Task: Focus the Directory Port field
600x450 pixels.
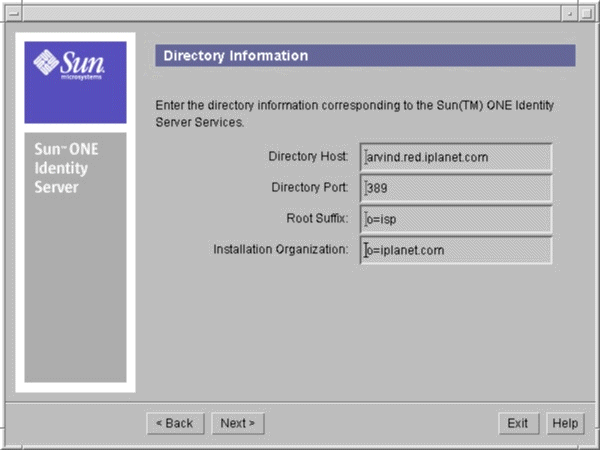Action: click(x=456, y=188)
